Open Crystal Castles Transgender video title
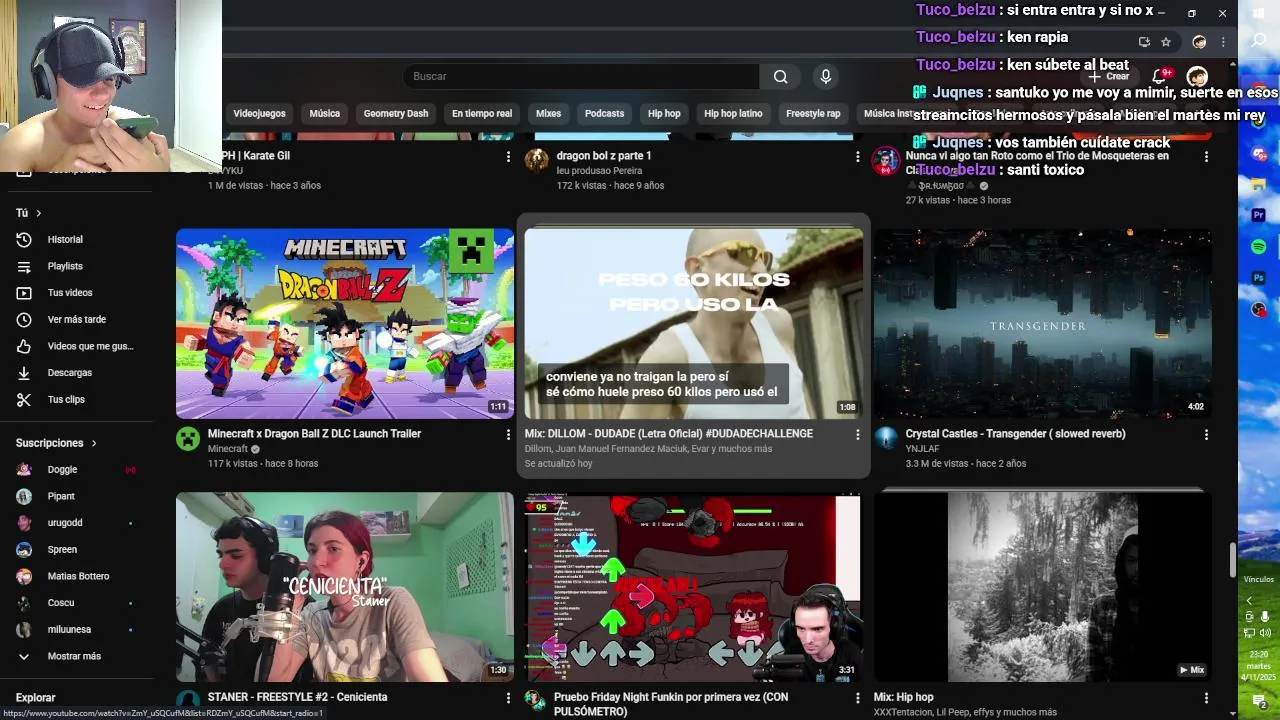 click(1015, 434)
